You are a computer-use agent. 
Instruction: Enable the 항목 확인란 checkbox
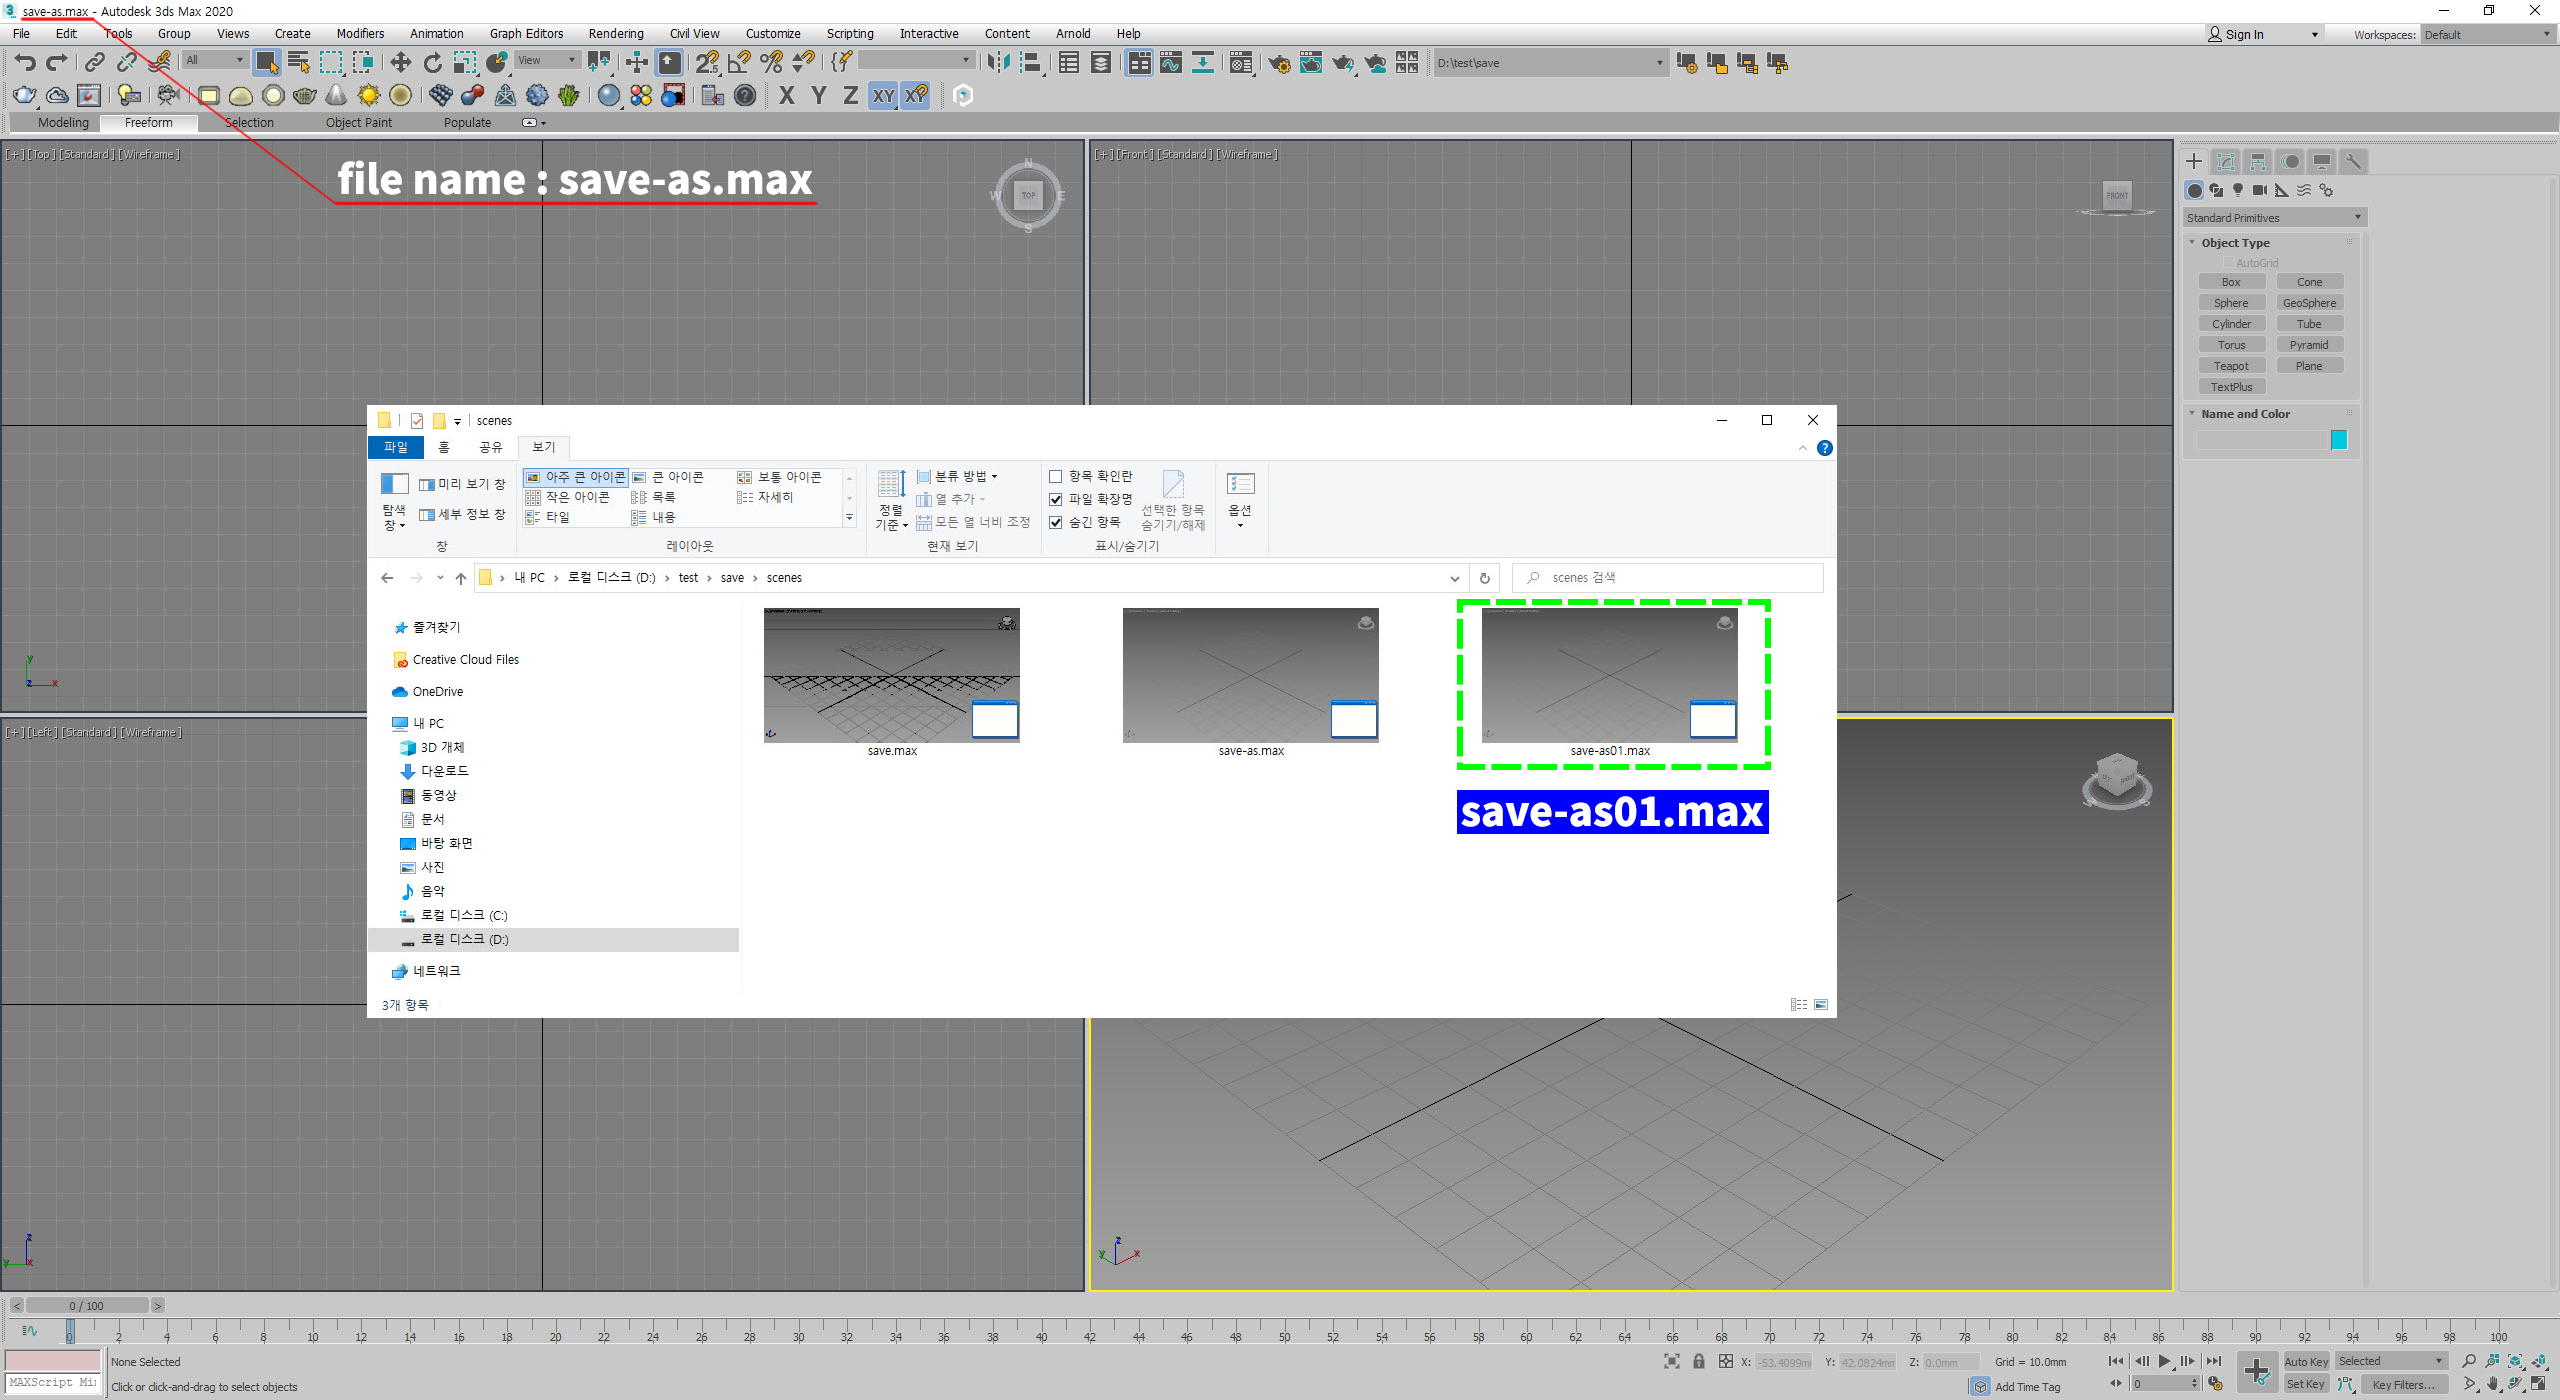click(1055, 476)
